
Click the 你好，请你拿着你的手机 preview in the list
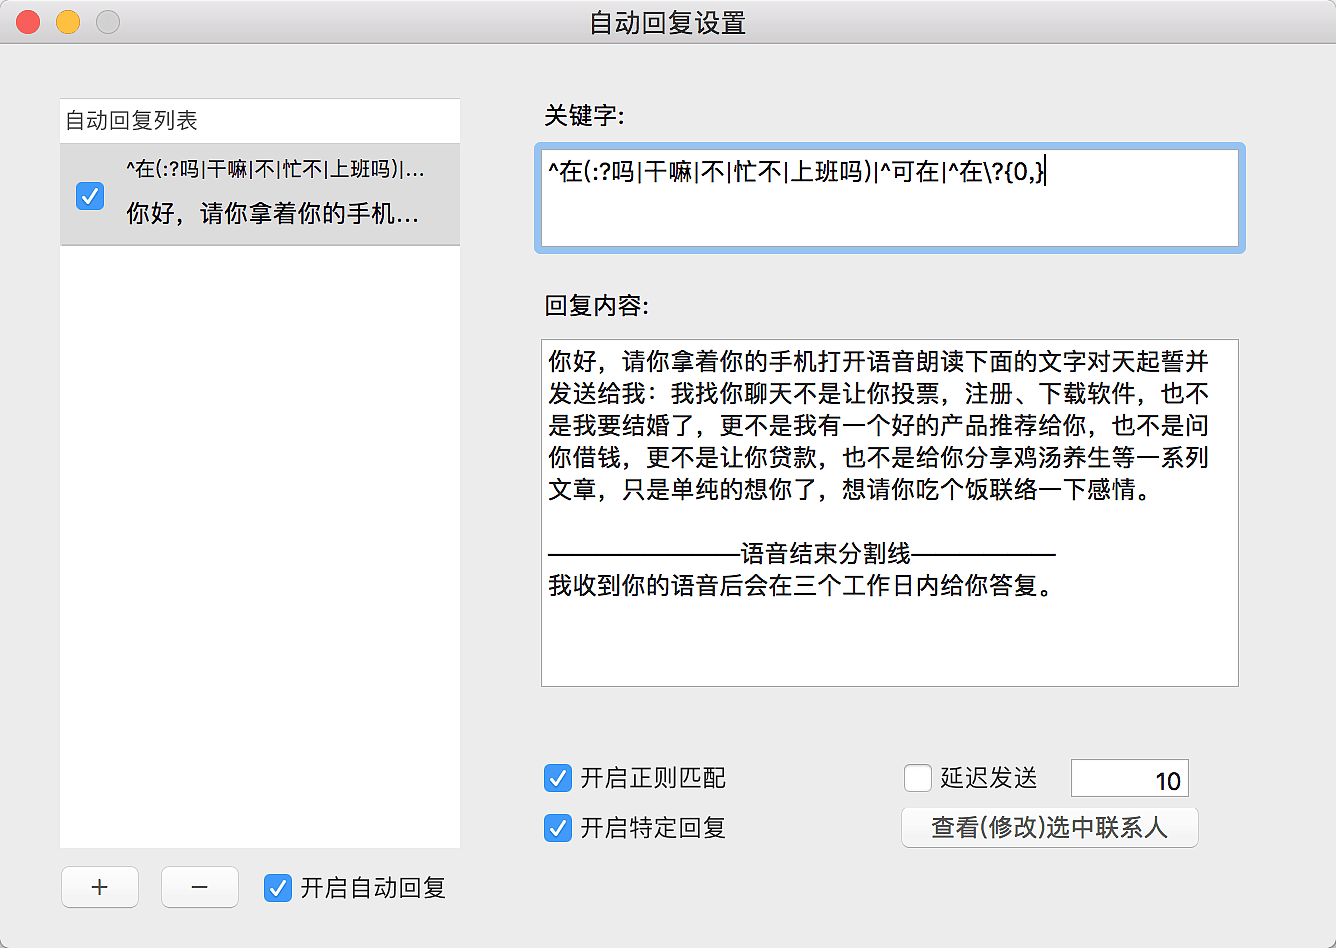pos(272,213)
